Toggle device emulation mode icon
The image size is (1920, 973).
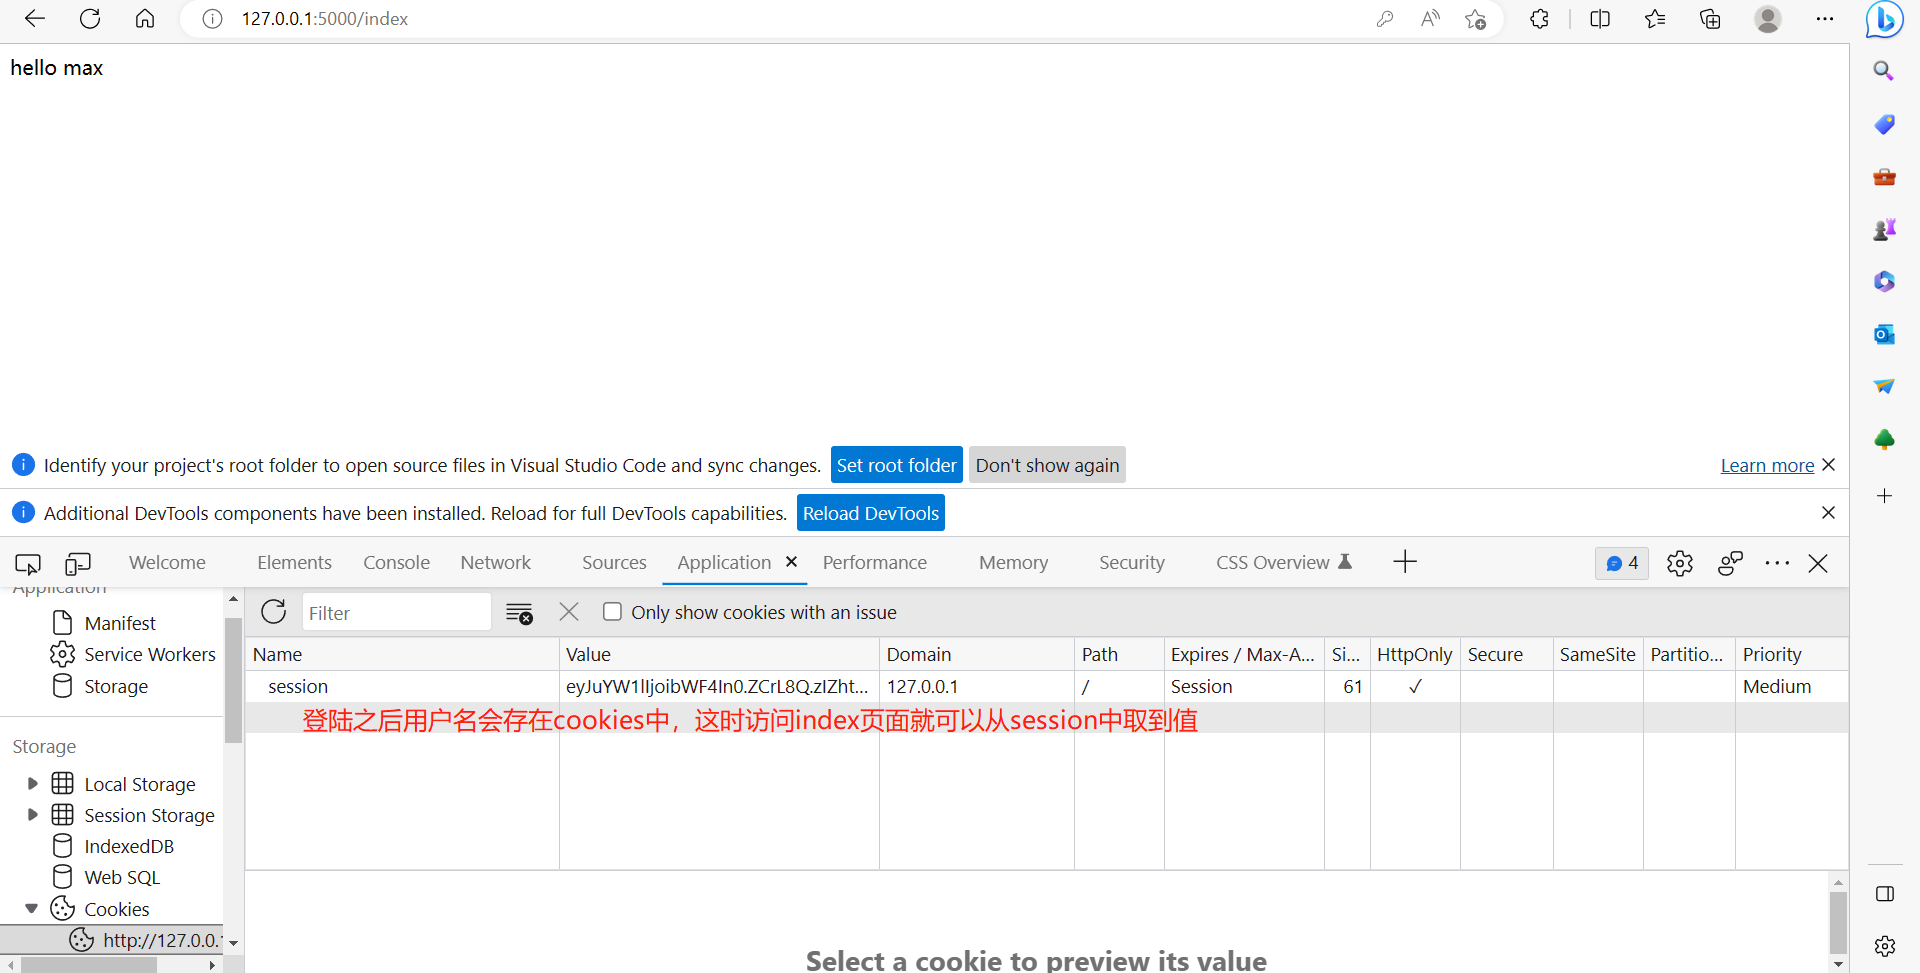[78, 564]
